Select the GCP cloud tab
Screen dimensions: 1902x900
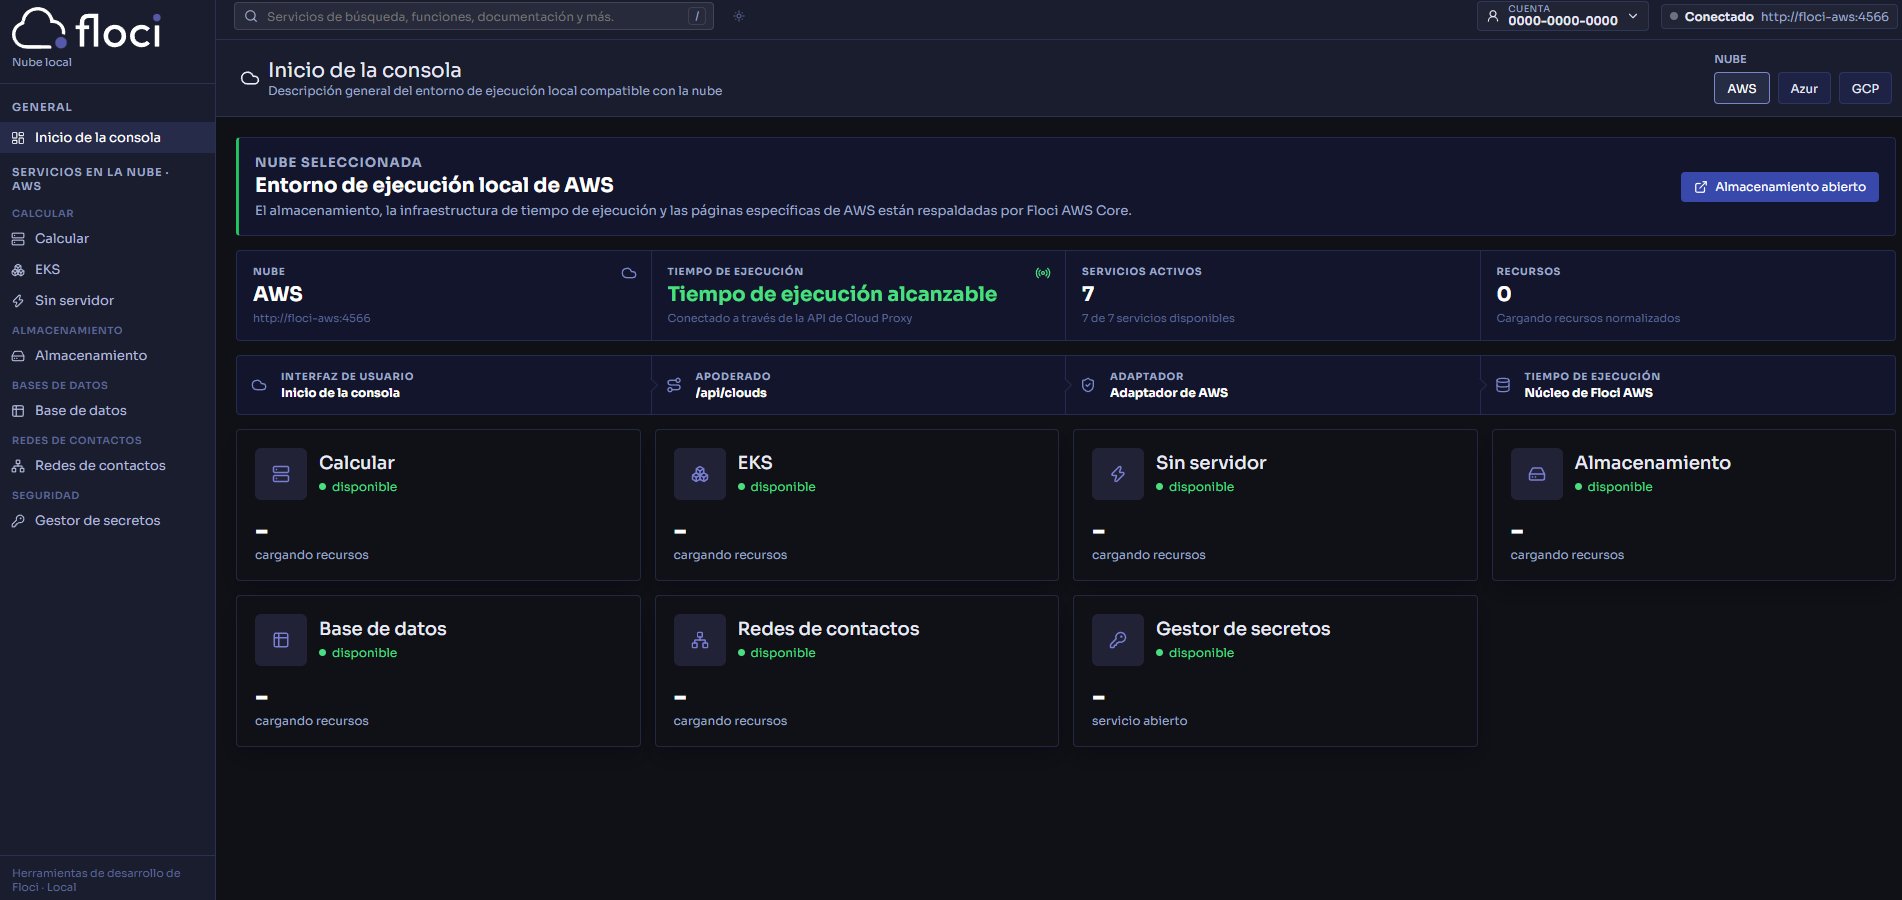click(1864, 88)
